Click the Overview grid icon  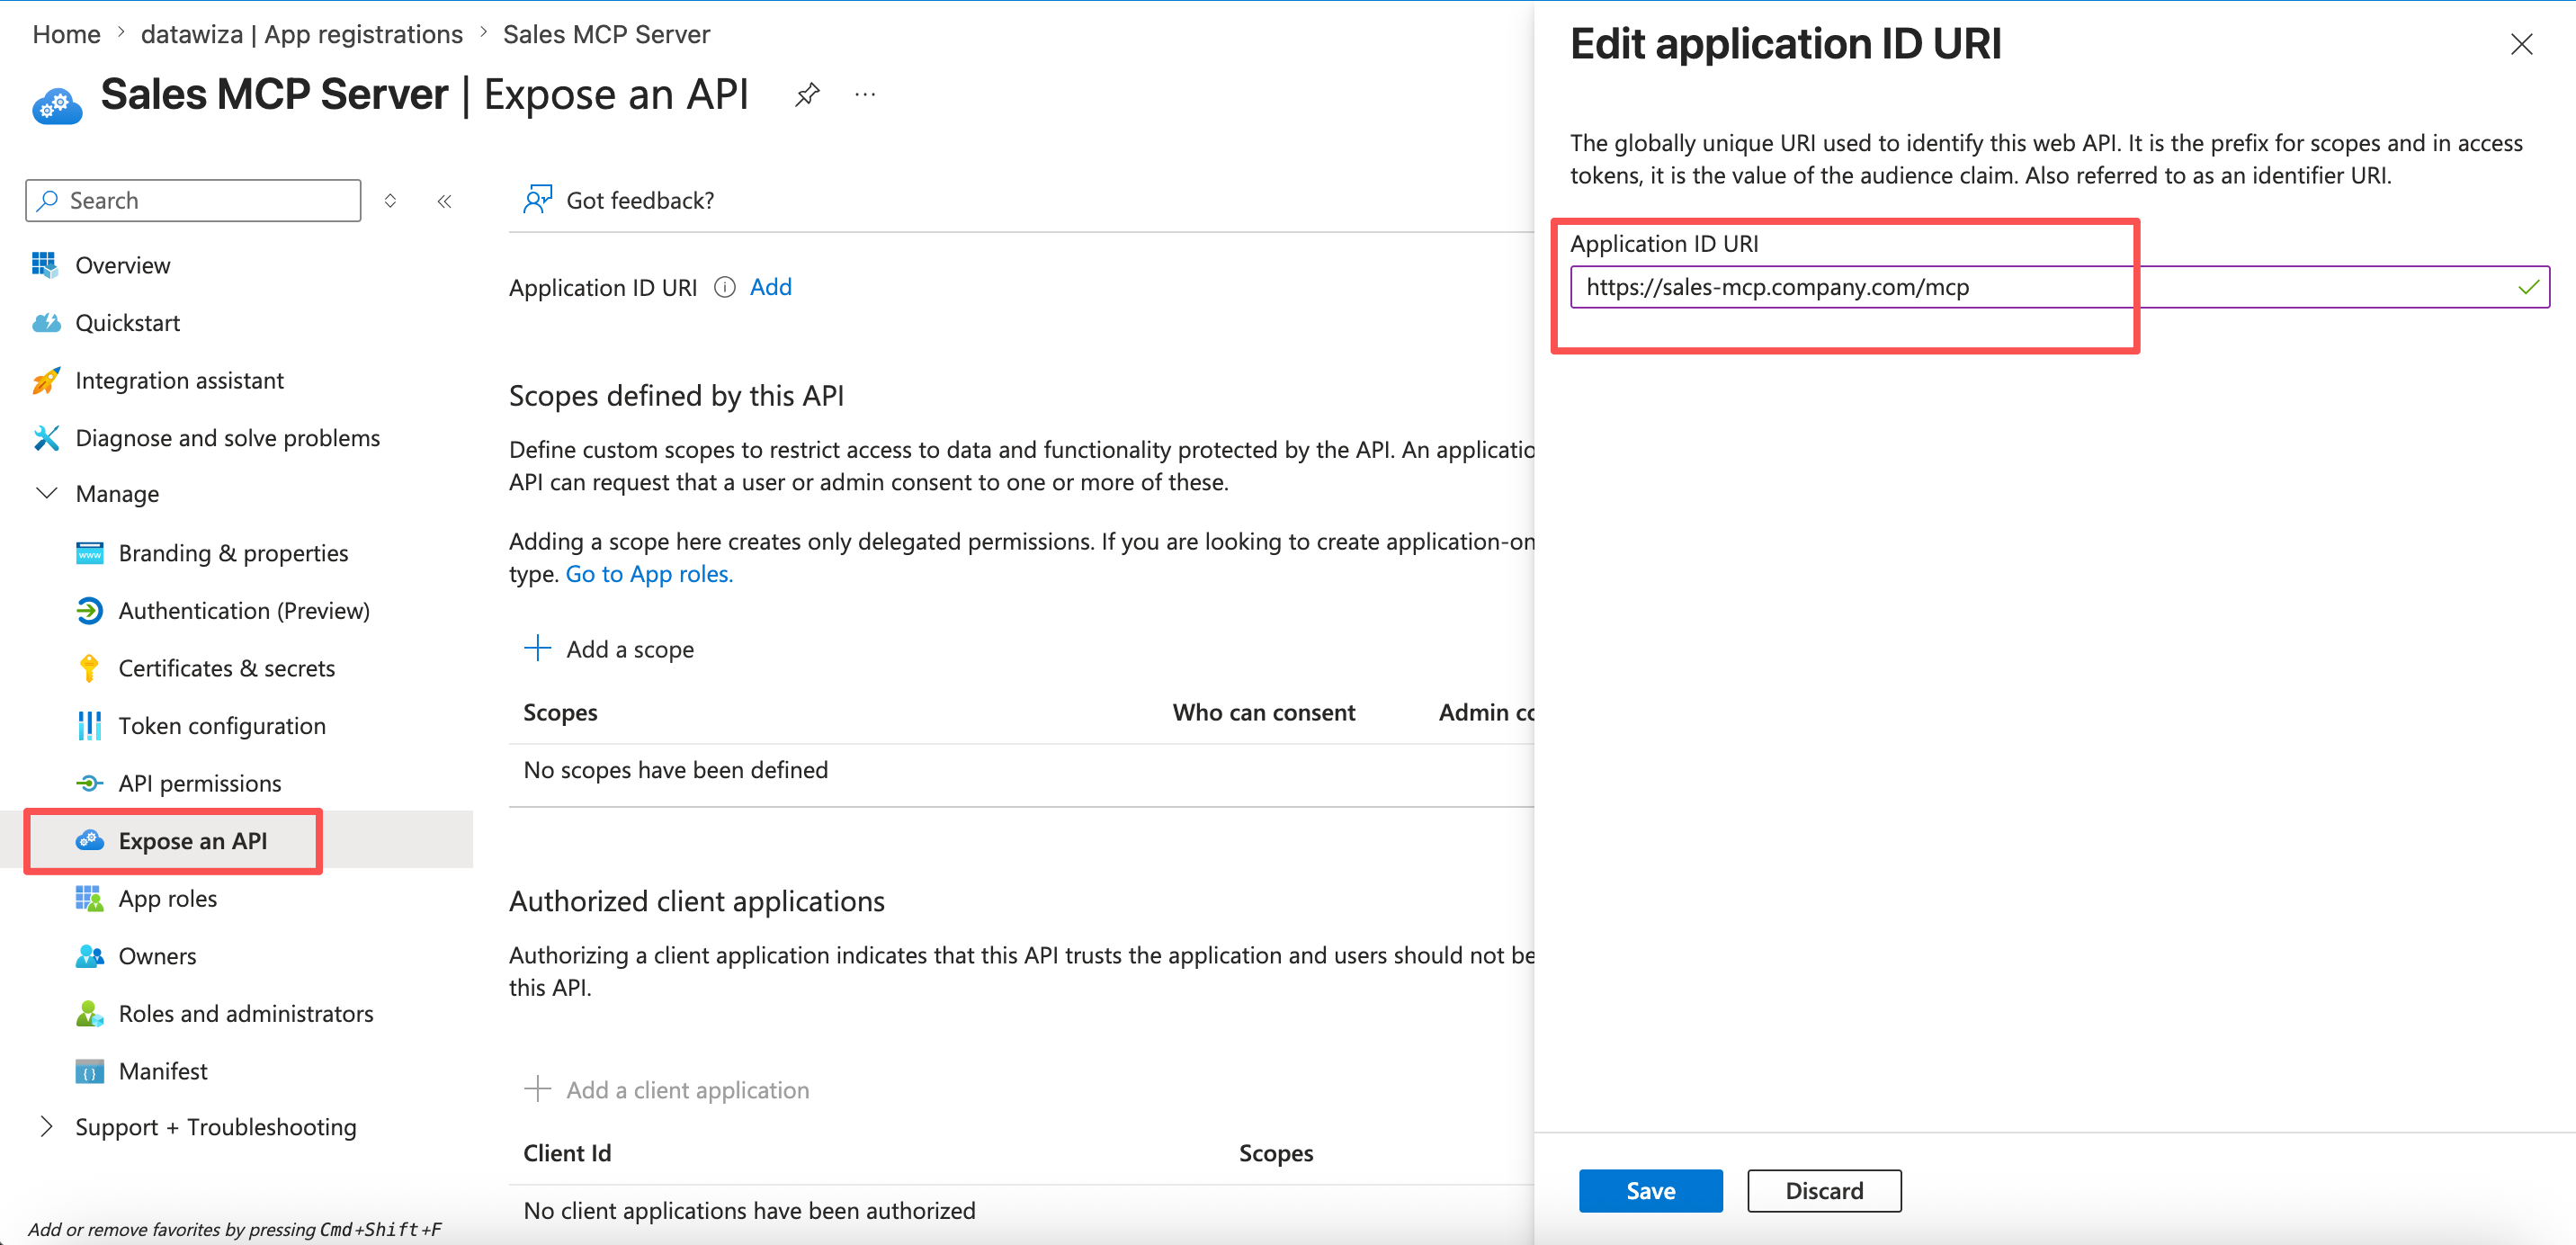pyautogui.click(x=45, y=264)
